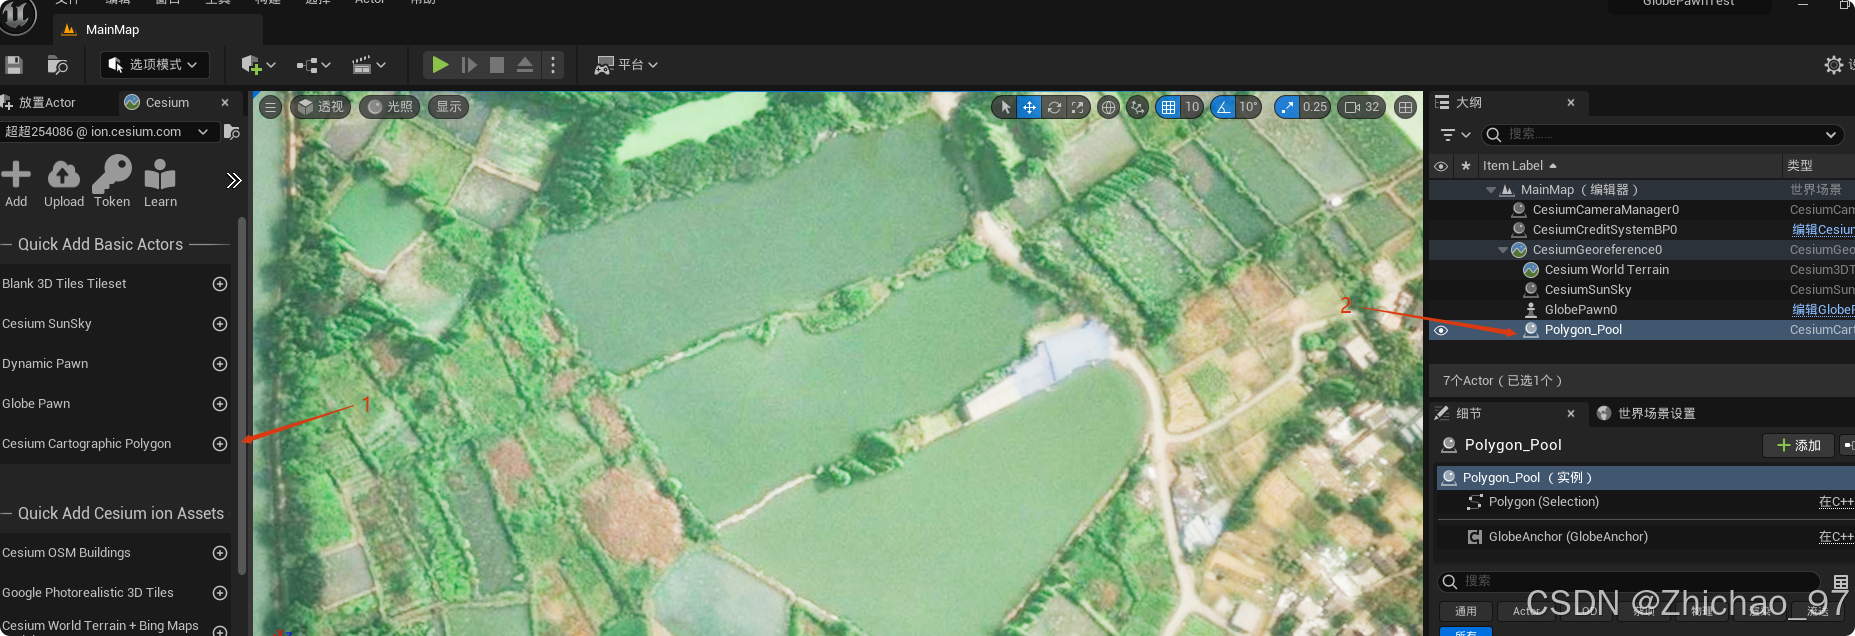Screen dimensions: 1855x636
Task: Collapse the CesiumGeoreference0 tree node
Action: 1502,250
